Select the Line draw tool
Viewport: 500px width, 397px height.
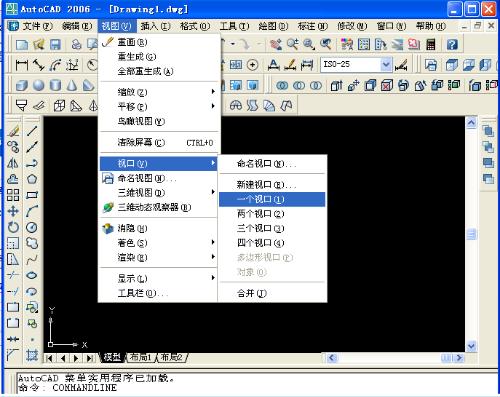pyautogui.click(x=32, y=131)
